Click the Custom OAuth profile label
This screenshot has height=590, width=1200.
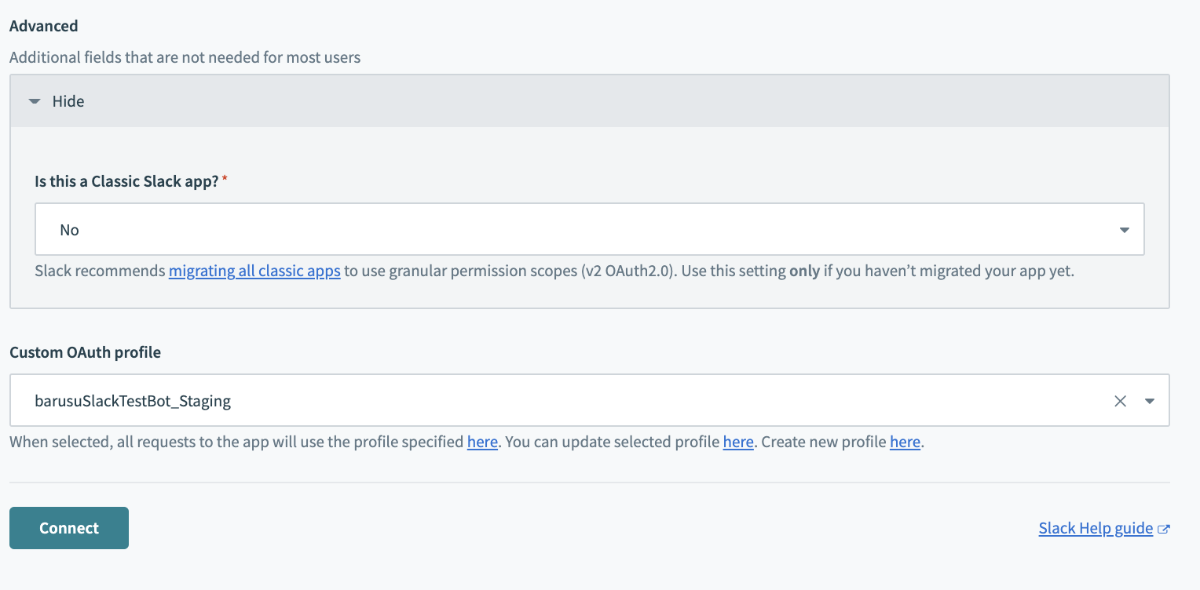(x=85, y=352)
